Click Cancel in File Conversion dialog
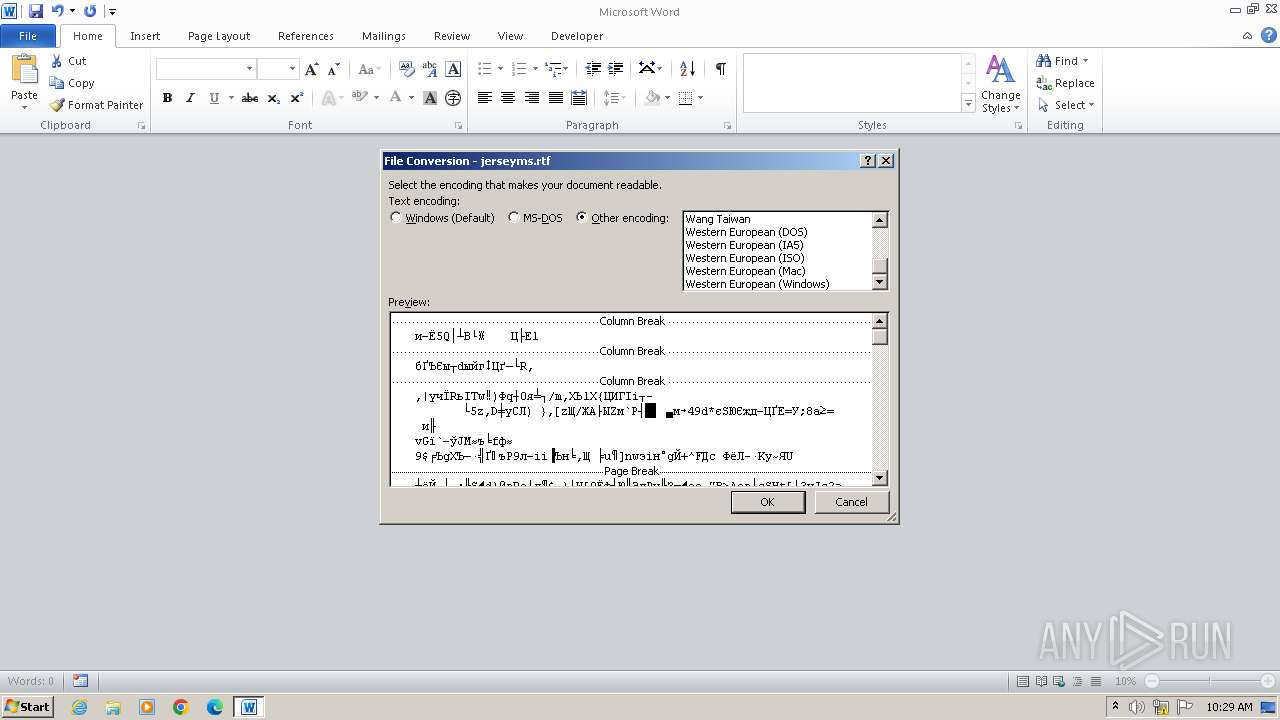 point(851,502)
